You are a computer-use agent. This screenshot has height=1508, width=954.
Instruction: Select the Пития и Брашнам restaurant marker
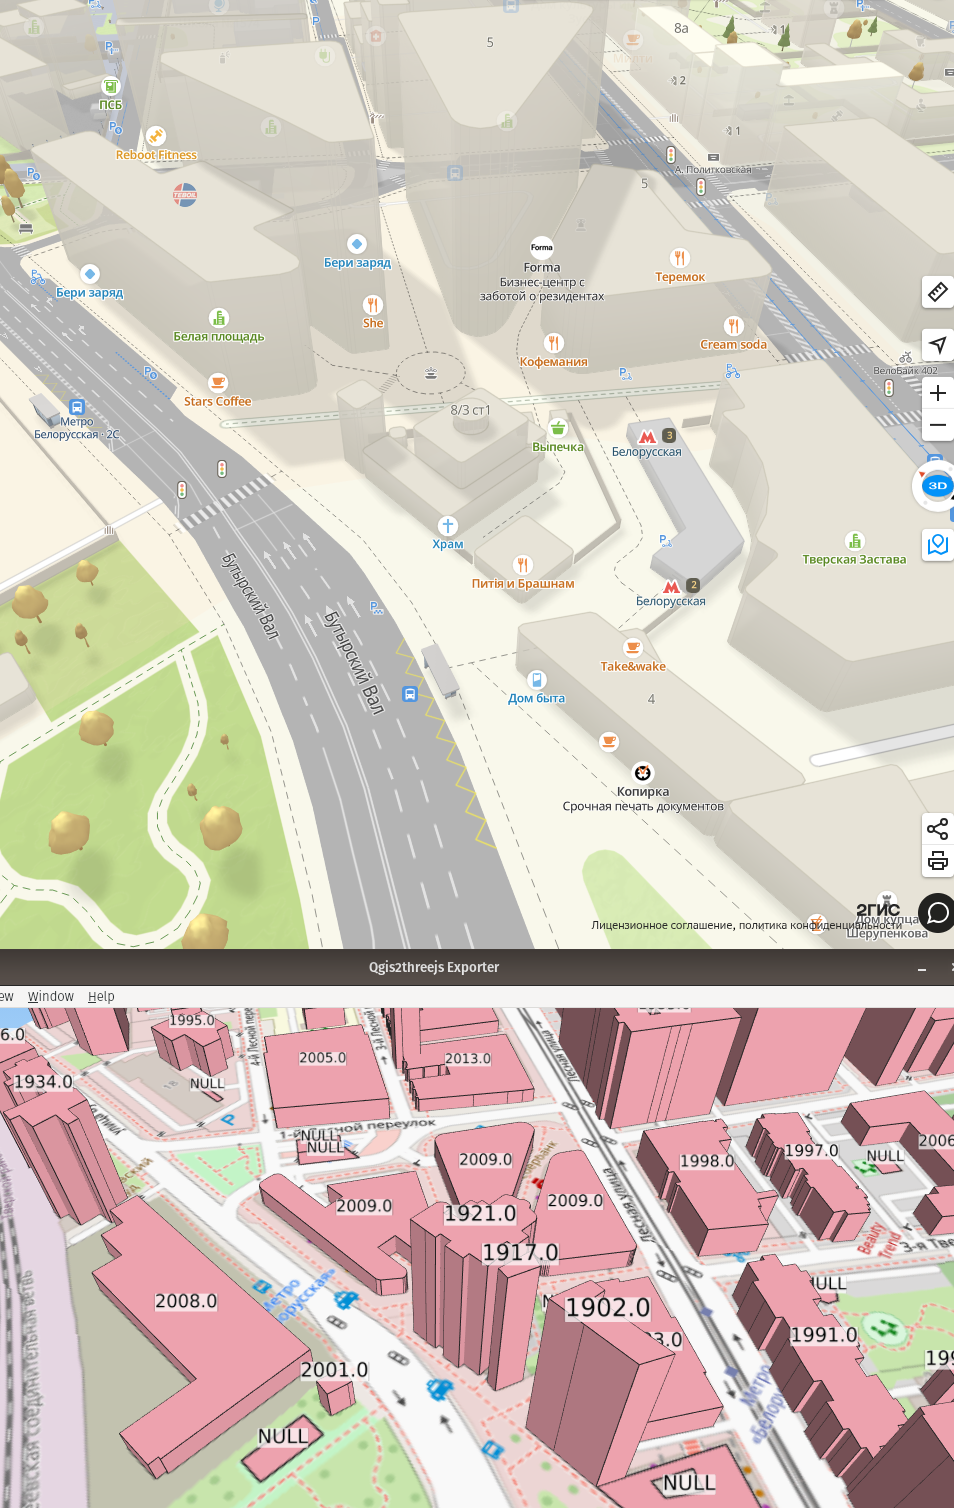522,564
